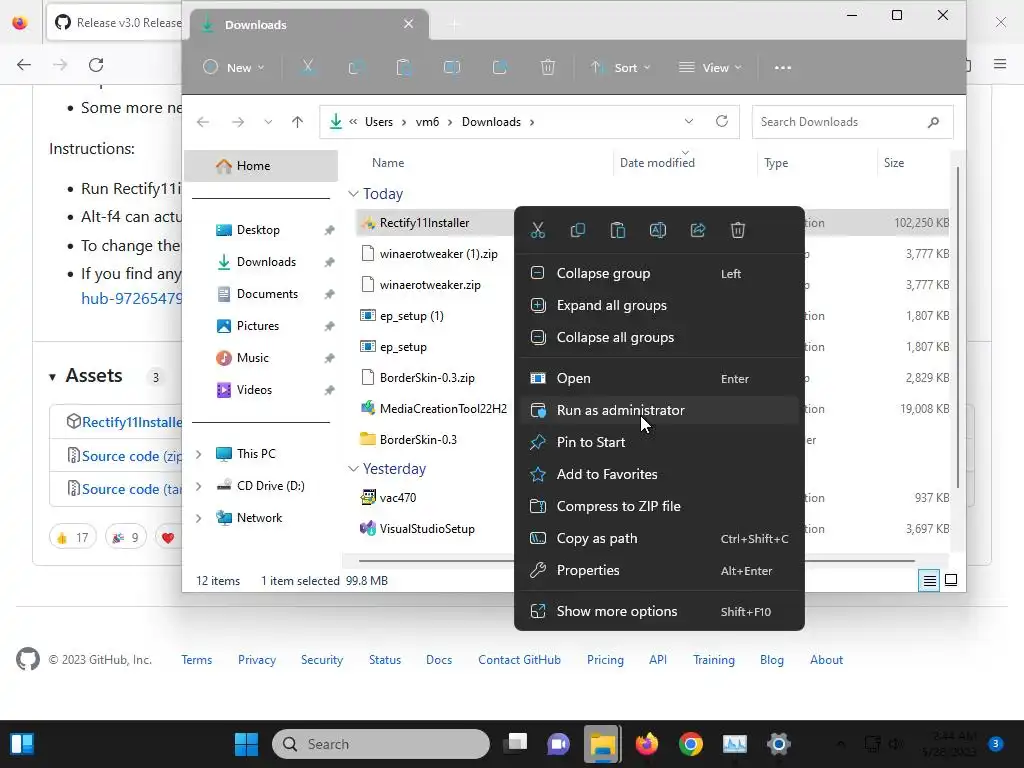
Task: Select Pin to Start
Action: [660, 442]
